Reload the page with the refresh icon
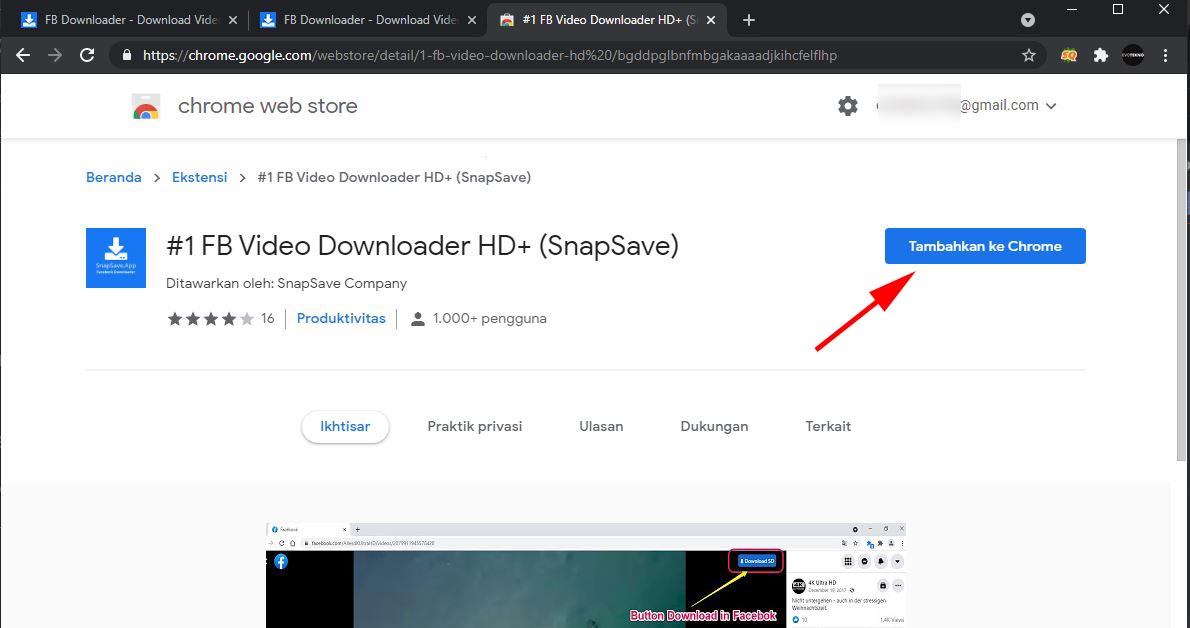The image size is (1190, 628). coord(87,55)
